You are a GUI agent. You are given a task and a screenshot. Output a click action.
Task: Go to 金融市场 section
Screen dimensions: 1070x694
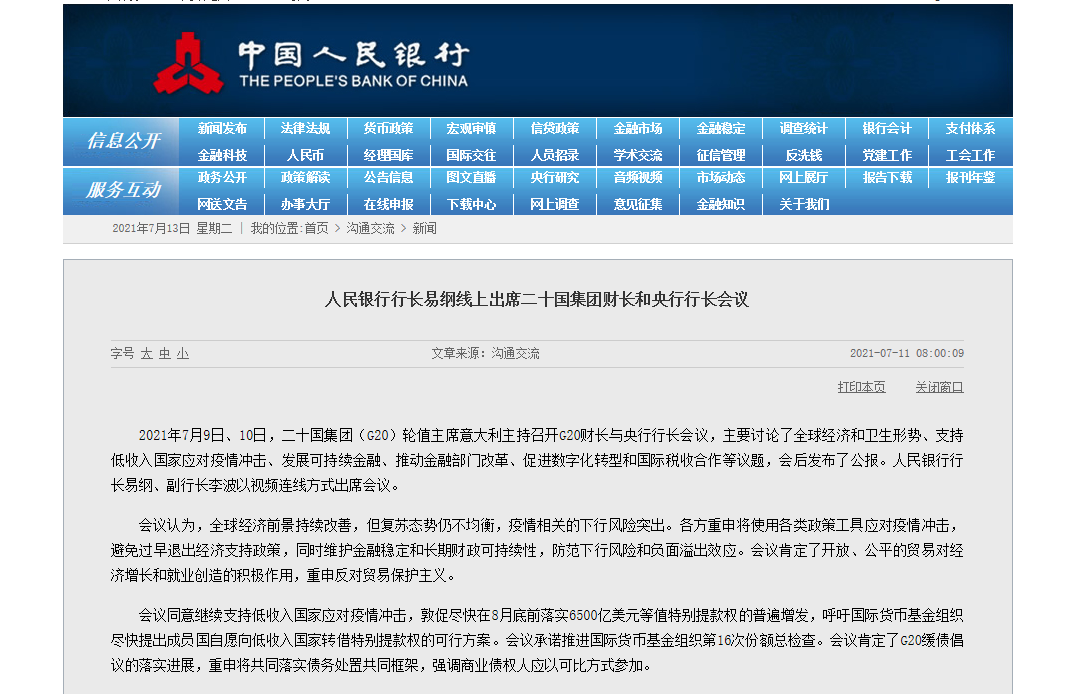pos(638,129)
